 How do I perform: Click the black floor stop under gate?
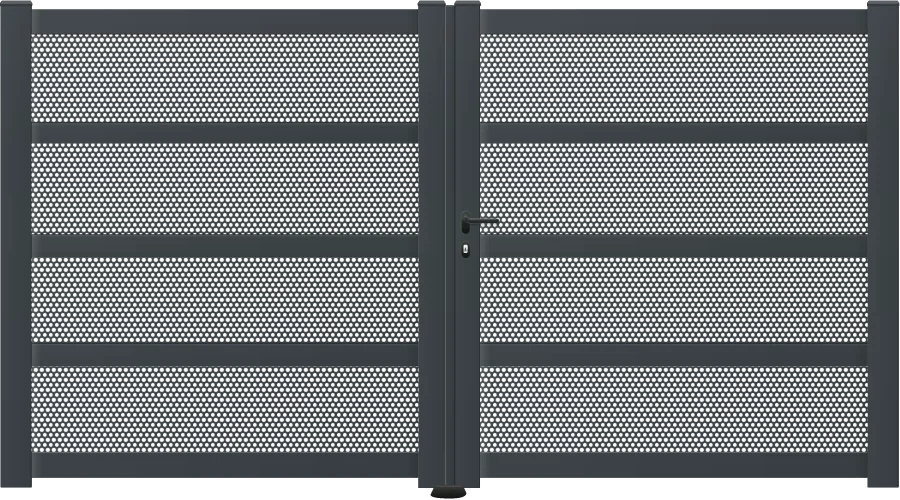click(449, 493)
